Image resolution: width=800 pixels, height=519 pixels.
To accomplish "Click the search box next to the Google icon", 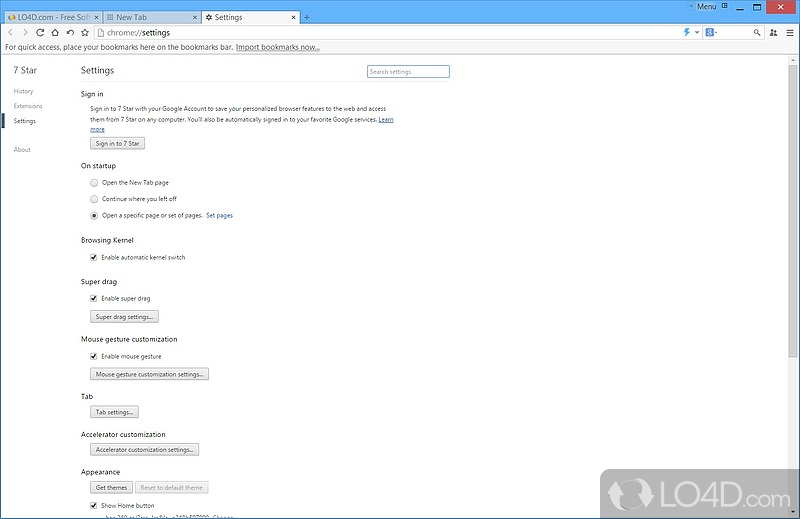I will 735,32.
